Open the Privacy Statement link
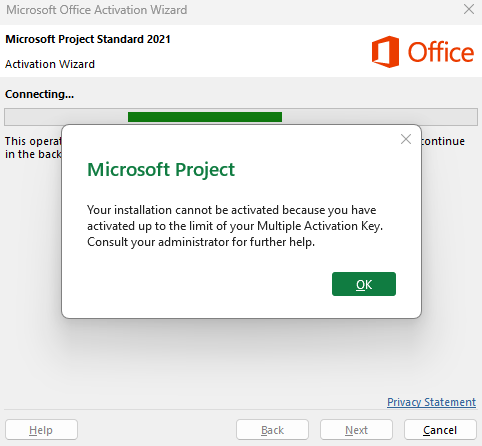This screenshot has height=446, width=482. click(x=431, y=402)
